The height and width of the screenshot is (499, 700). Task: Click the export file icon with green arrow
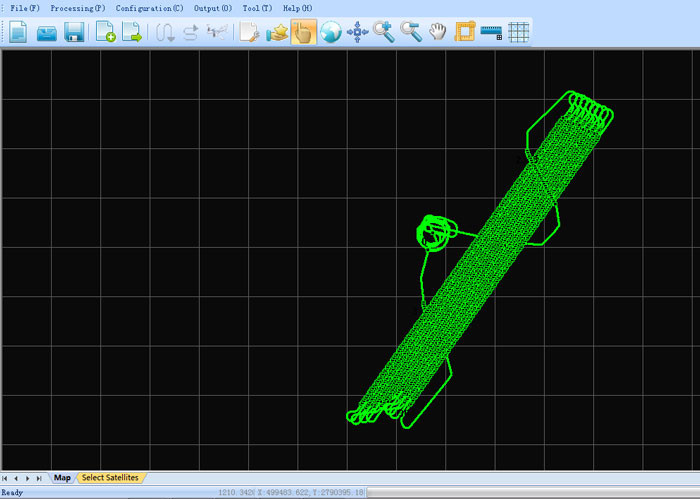point(132,32)
